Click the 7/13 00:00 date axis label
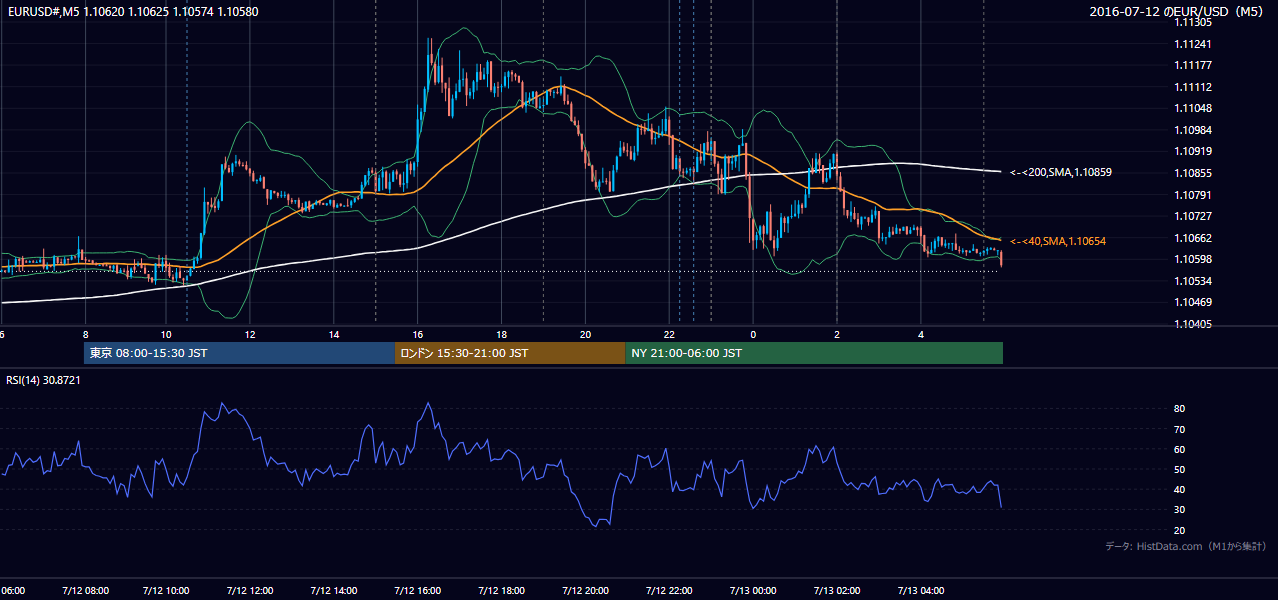 [x=753, y=590]
